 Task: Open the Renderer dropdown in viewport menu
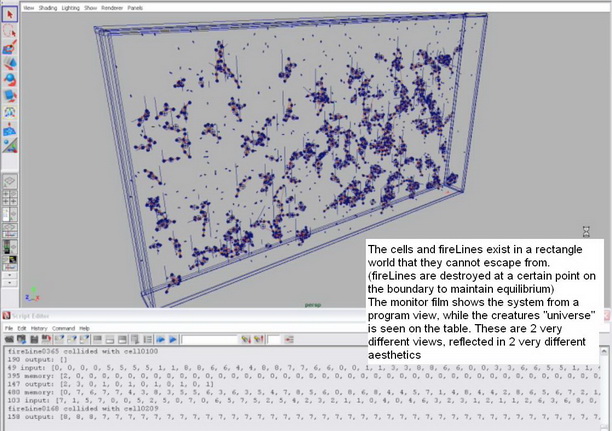[x=112, y=6]
